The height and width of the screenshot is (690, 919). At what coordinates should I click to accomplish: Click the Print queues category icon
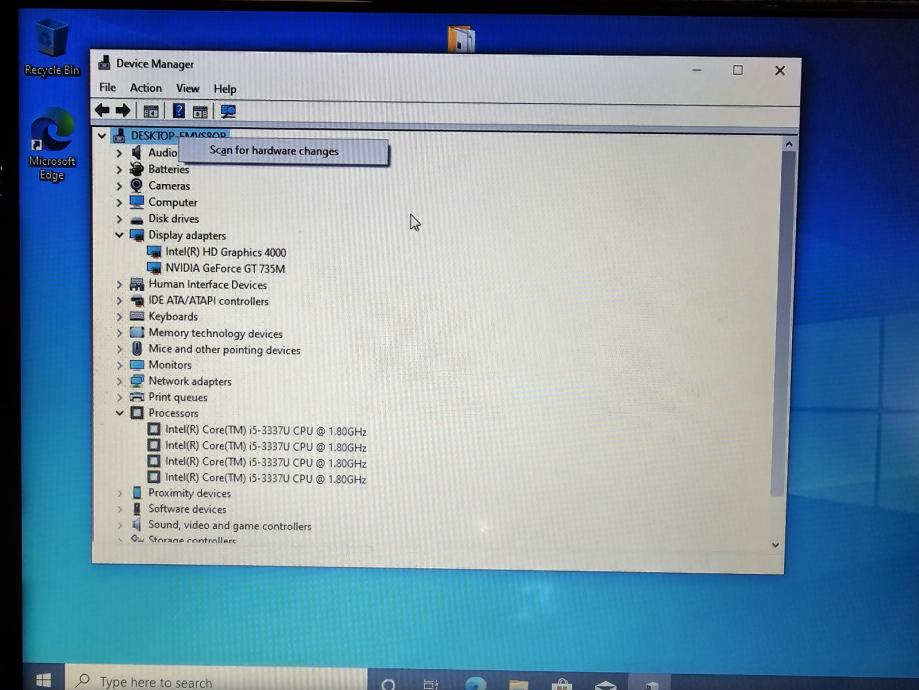137,397
